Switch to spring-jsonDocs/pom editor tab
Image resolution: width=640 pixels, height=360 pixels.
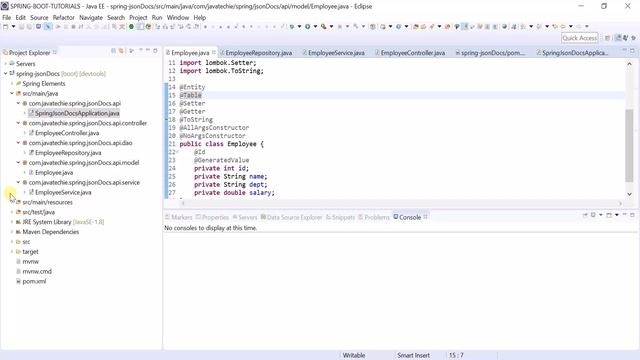point(493,53)
